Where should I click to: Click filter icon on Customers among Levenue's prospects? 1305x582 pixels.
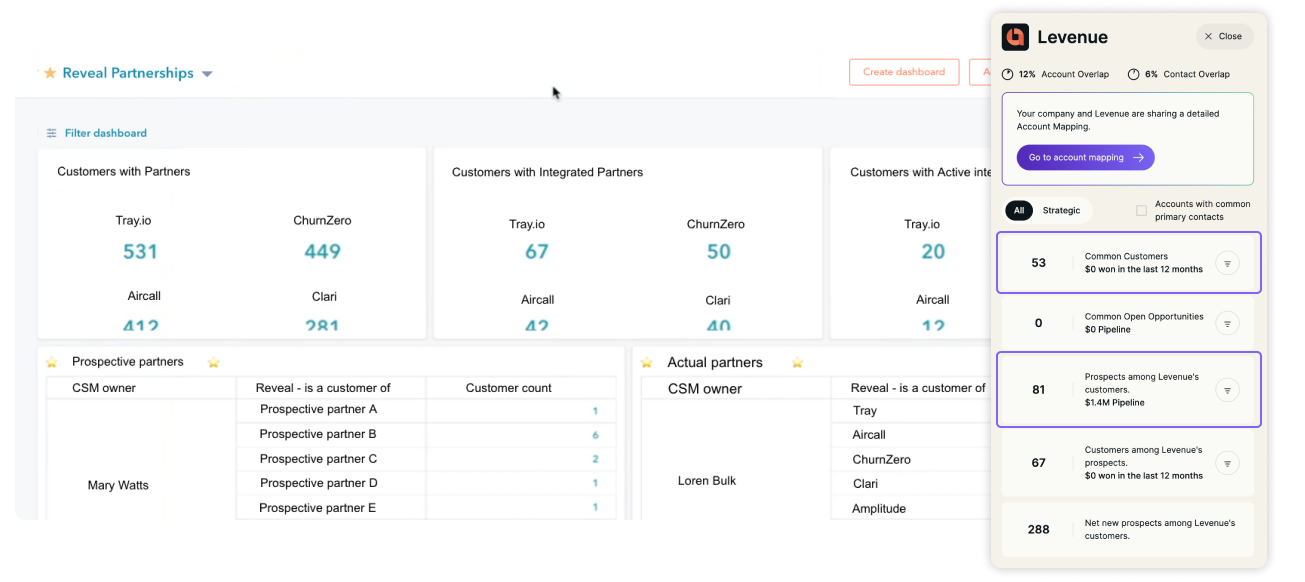(x=1227, y=463)
